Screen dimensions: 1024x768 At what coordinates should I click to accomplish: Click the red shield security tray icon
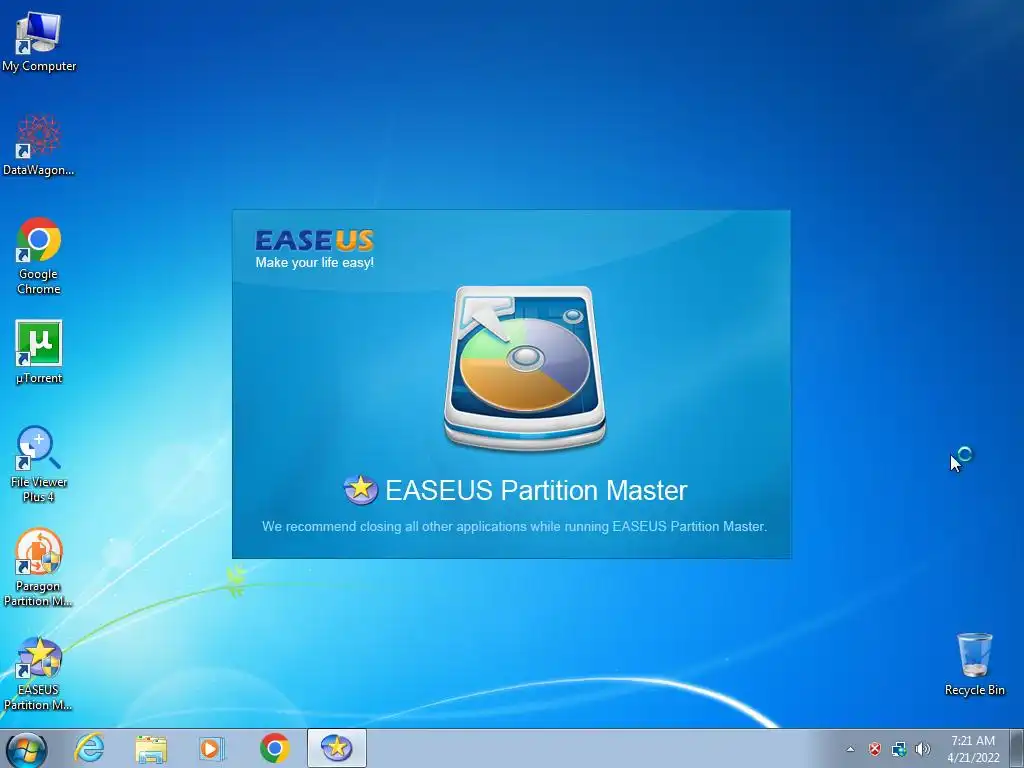click(874, 749)
